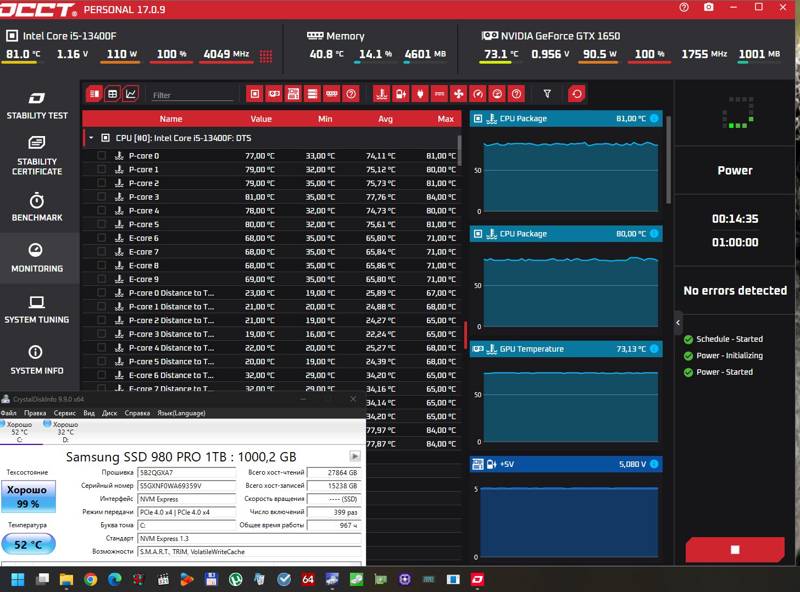Open the Stability Certificate section
This screenshot has height=592, width=800.
pyautogui.click(x=37, y=156)
